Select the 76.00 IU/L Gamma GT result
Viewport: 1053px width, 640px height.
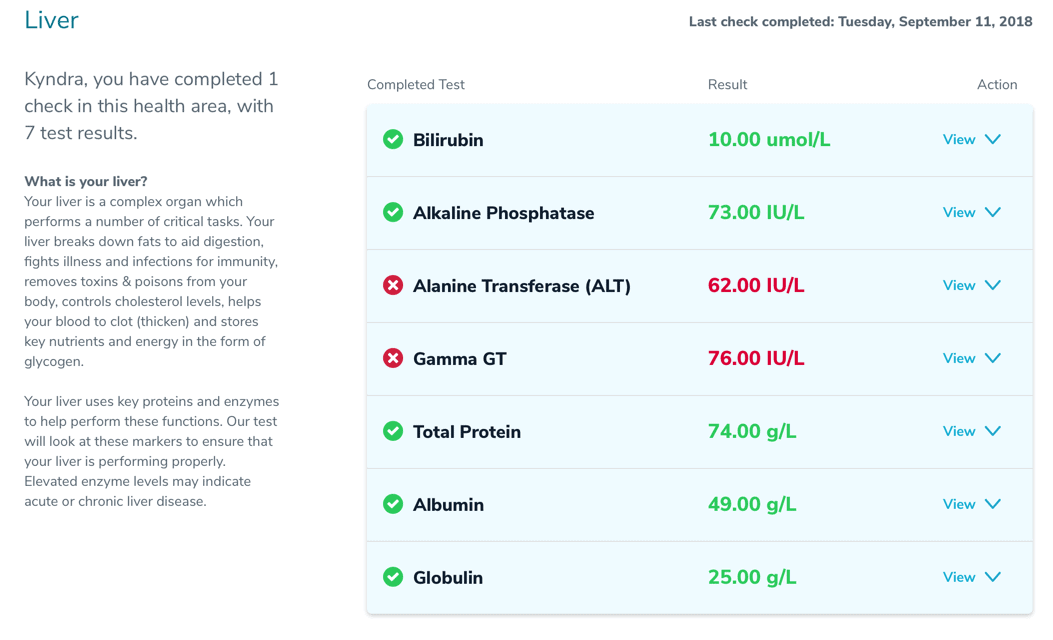tap(756, 358)
